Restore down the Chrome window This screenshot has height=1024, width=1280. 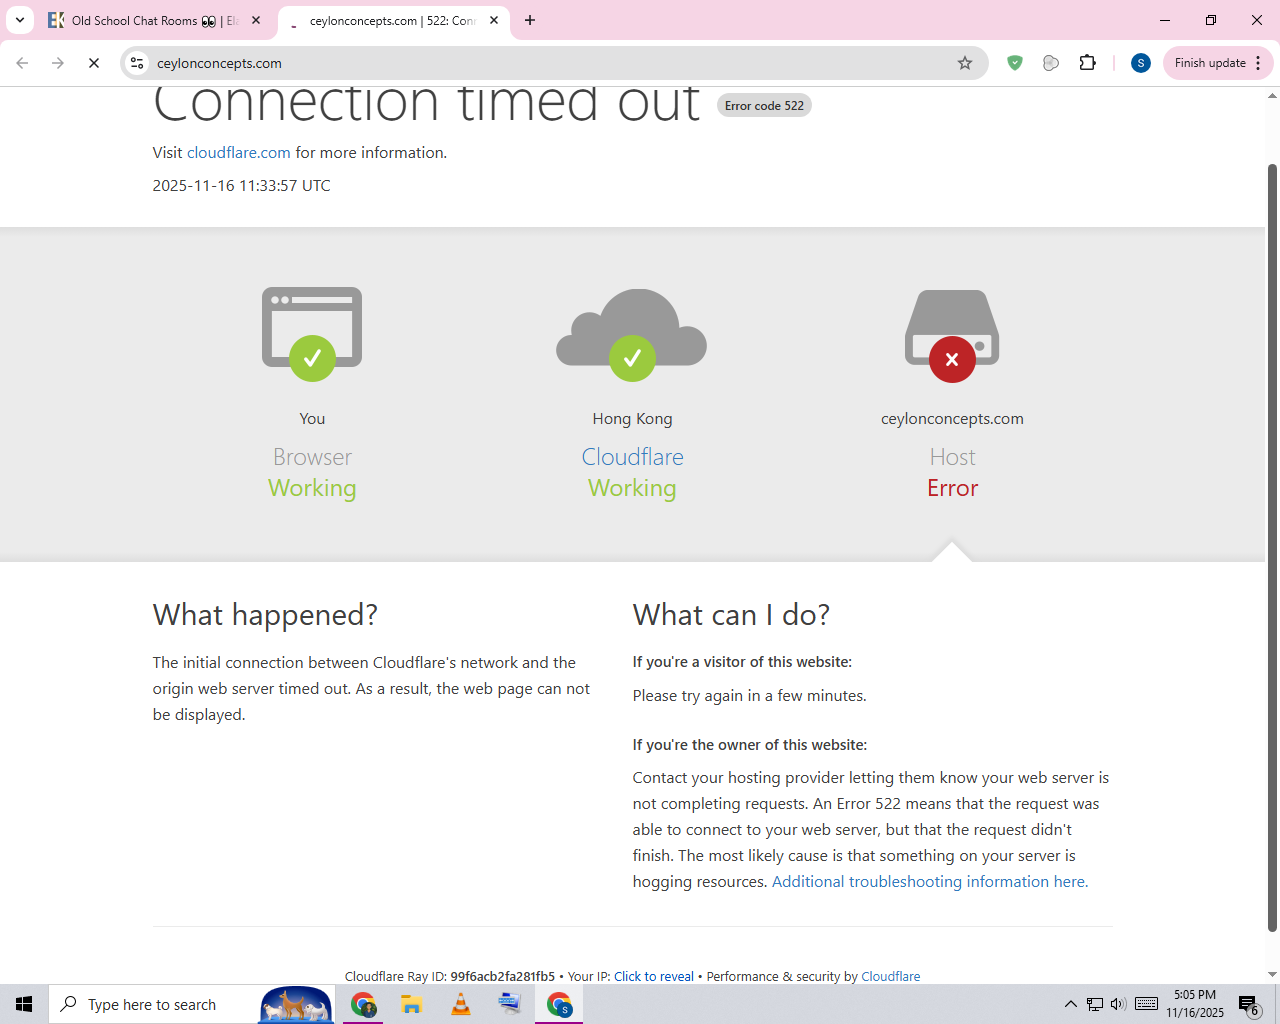[x=1211, y=20]
